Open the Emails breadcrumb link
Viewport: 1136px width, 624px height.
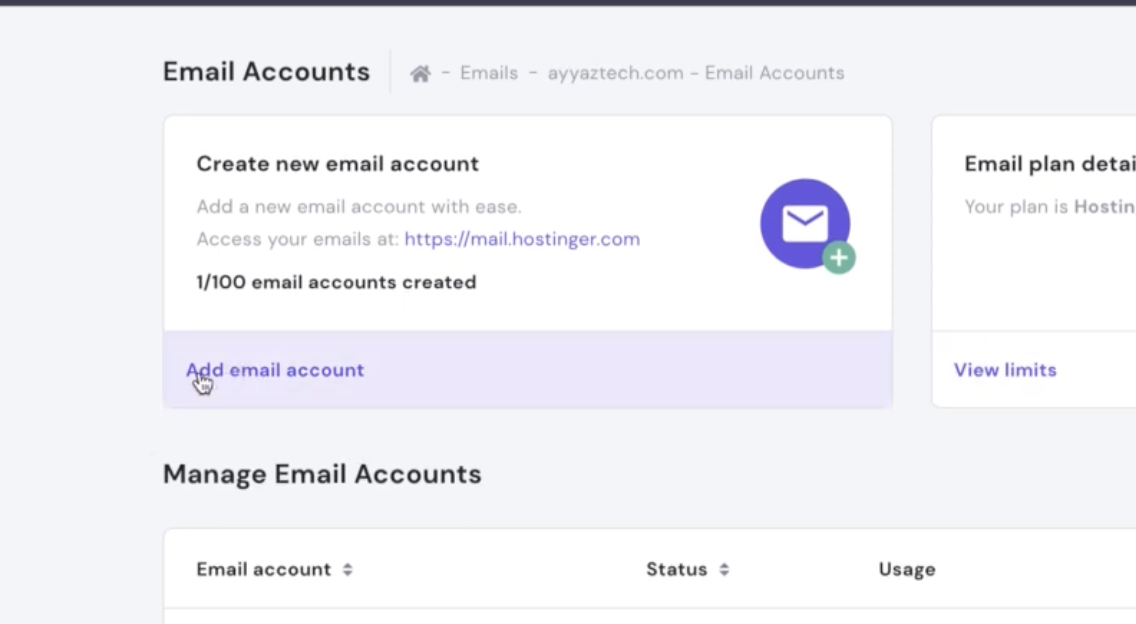tap(488, 73)
